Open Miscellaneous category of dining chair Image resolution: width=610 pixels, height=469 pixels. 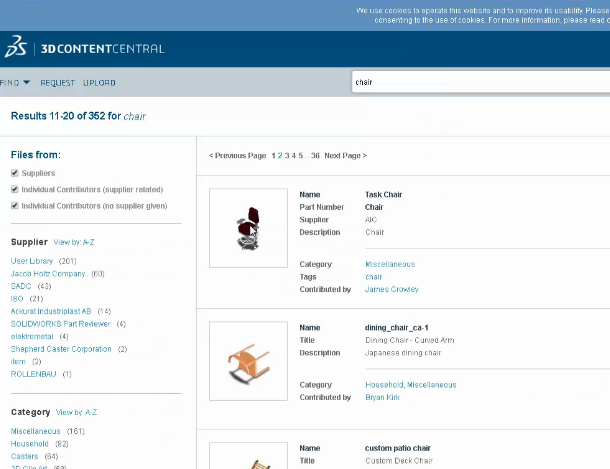coord(431,385)
